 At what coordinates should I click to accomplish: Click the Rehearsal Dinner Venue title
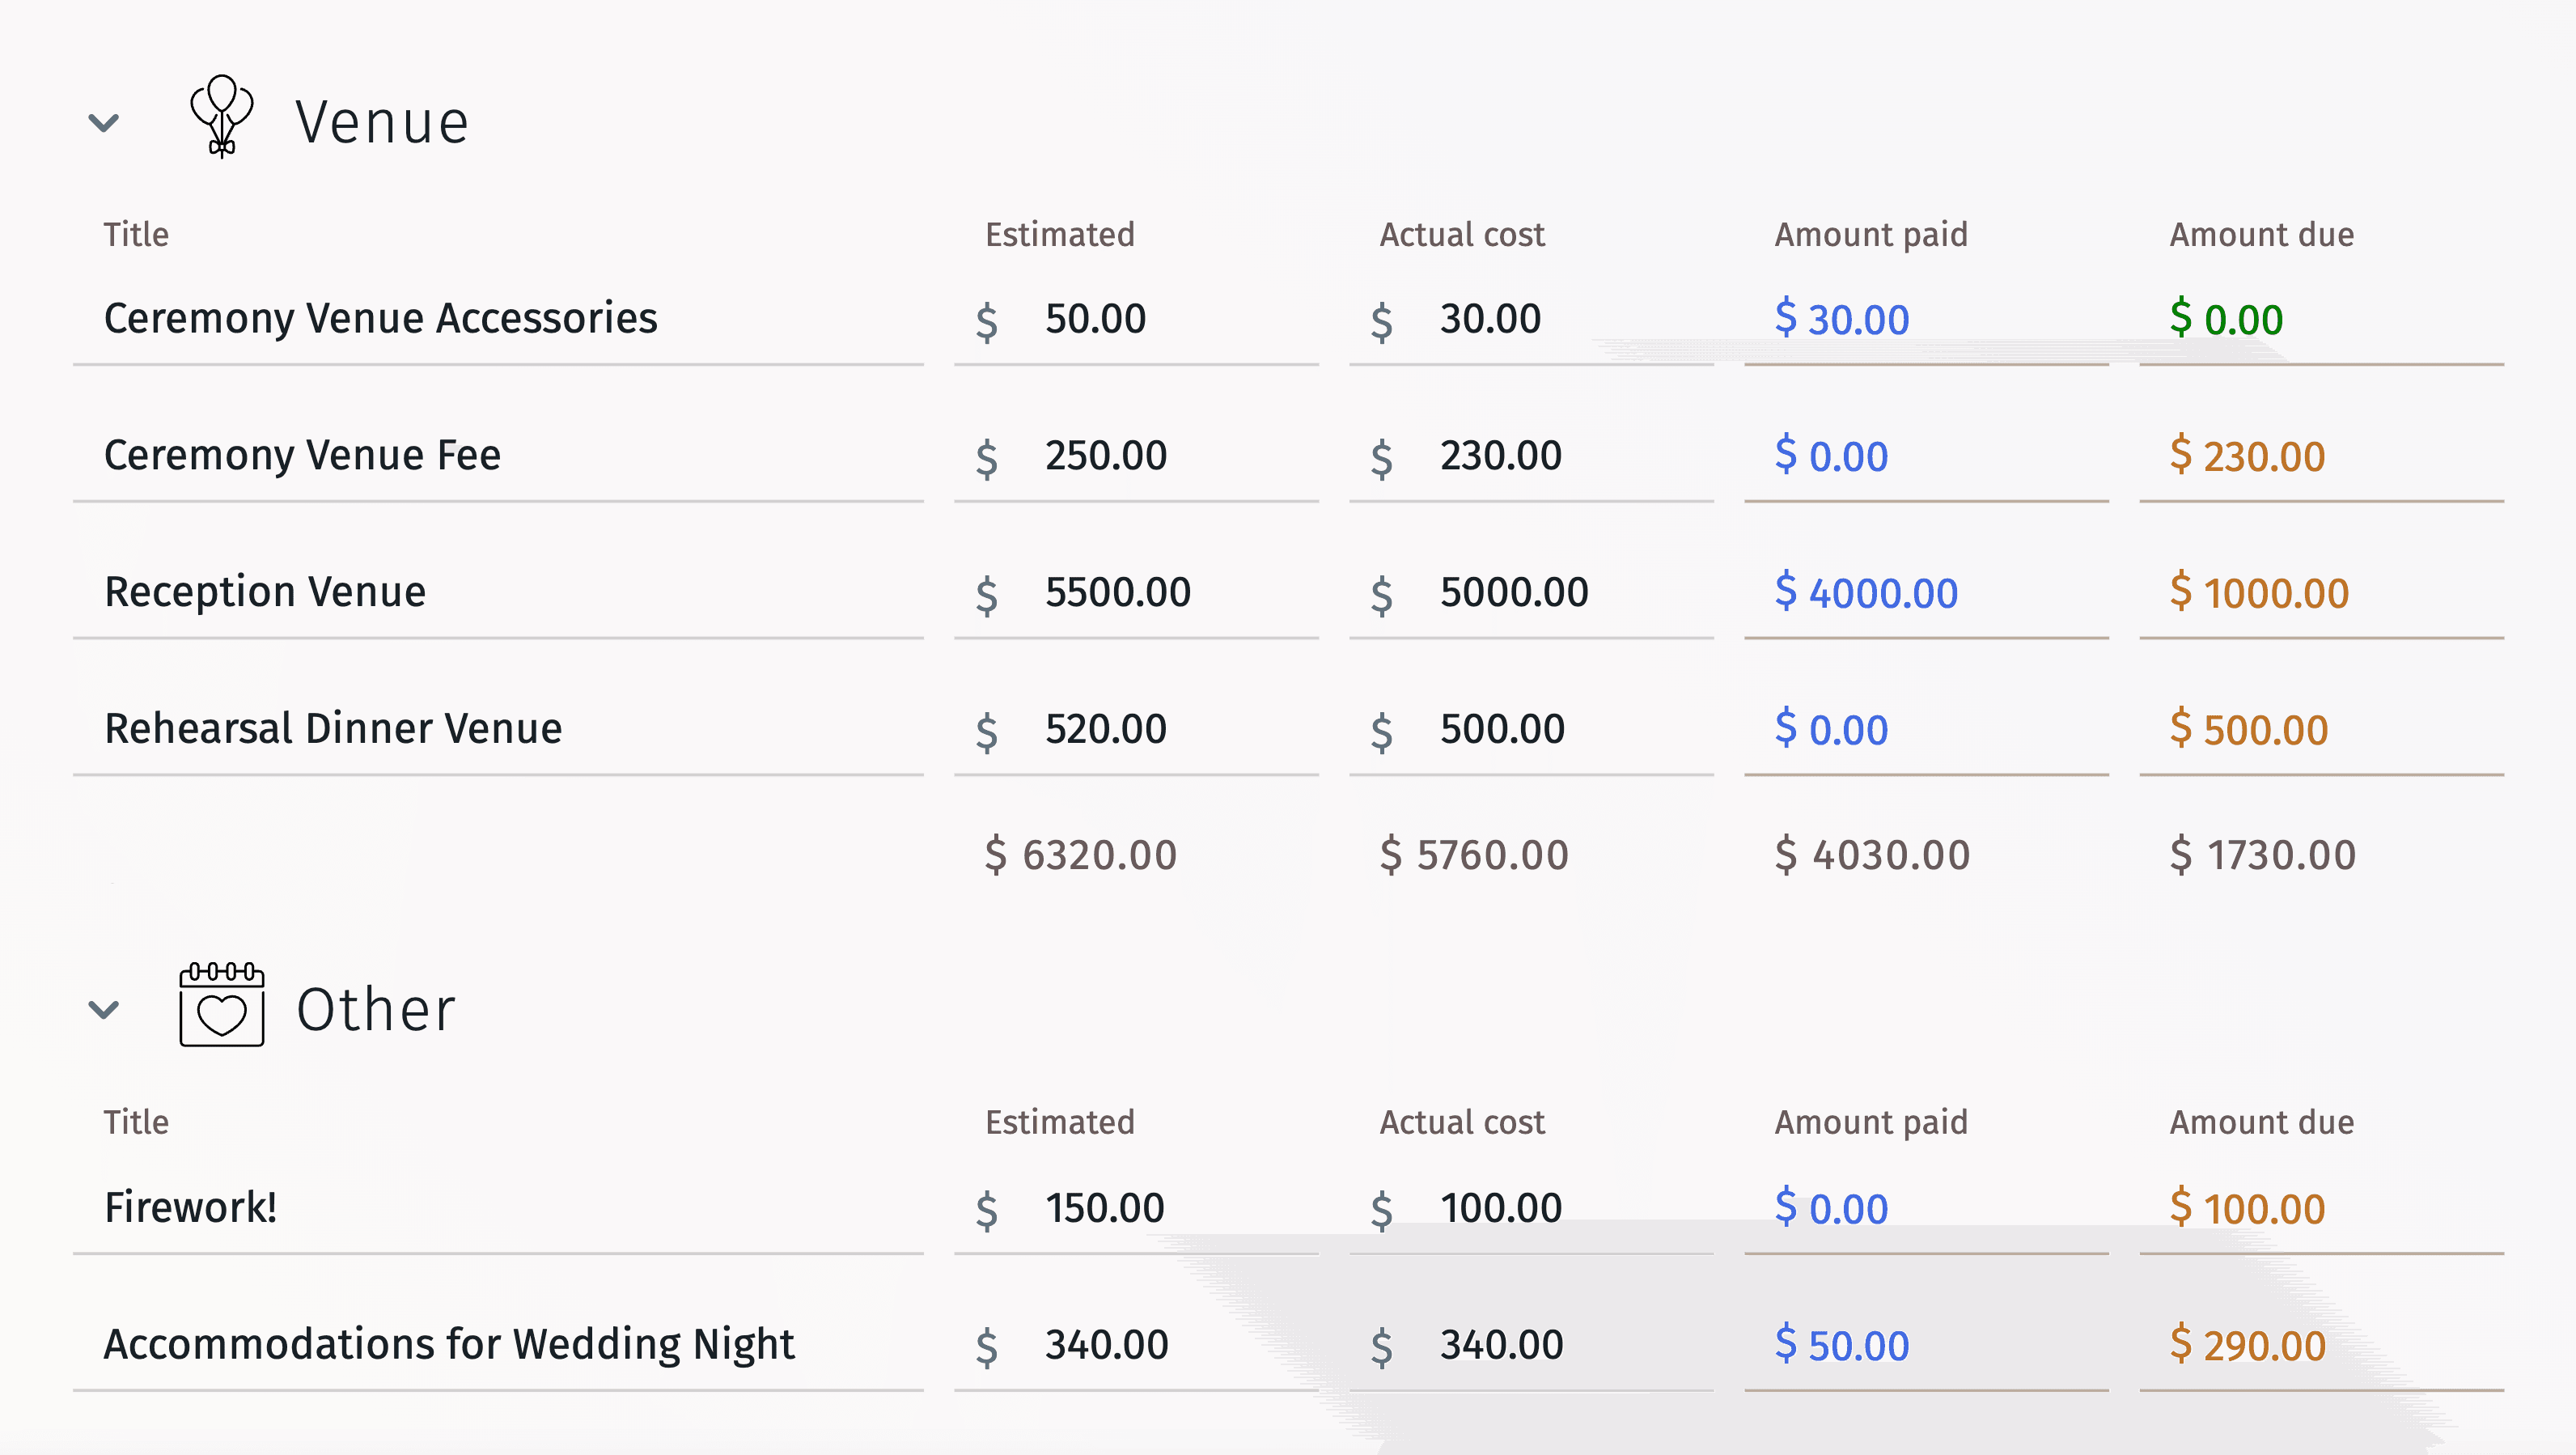point(334,729)
